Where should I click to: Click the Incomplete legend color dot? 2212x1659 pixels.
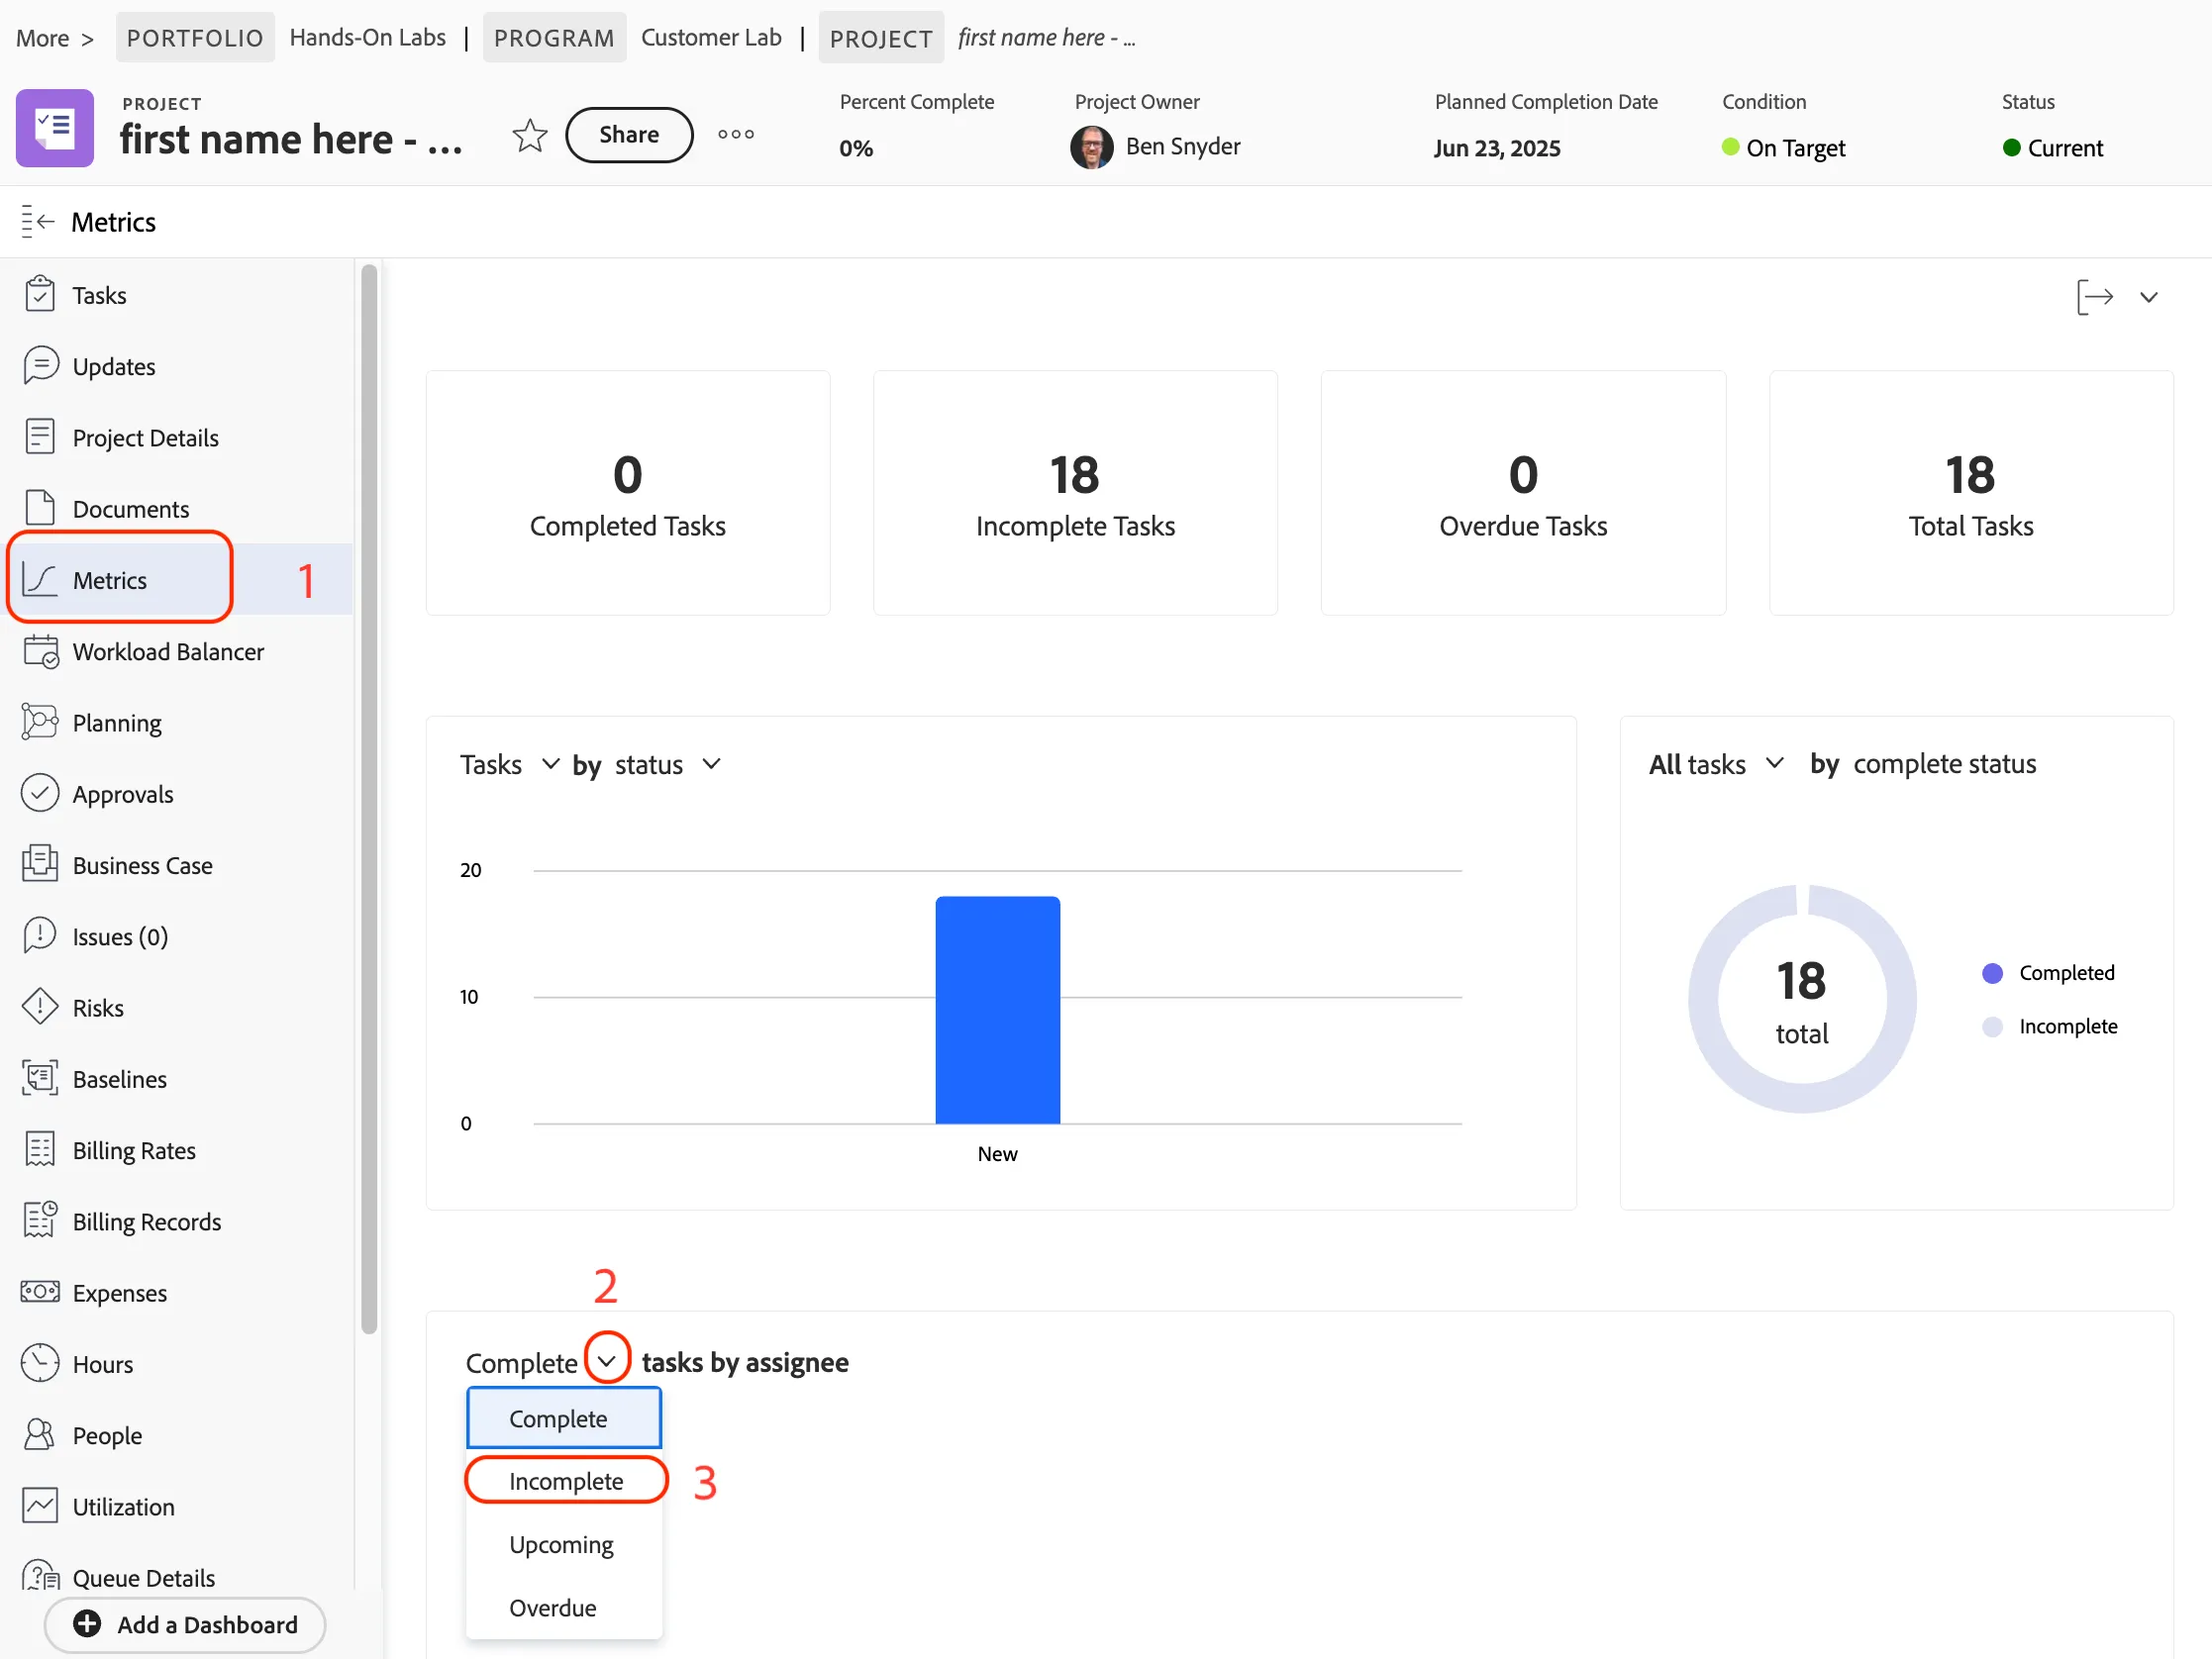1992,1026
